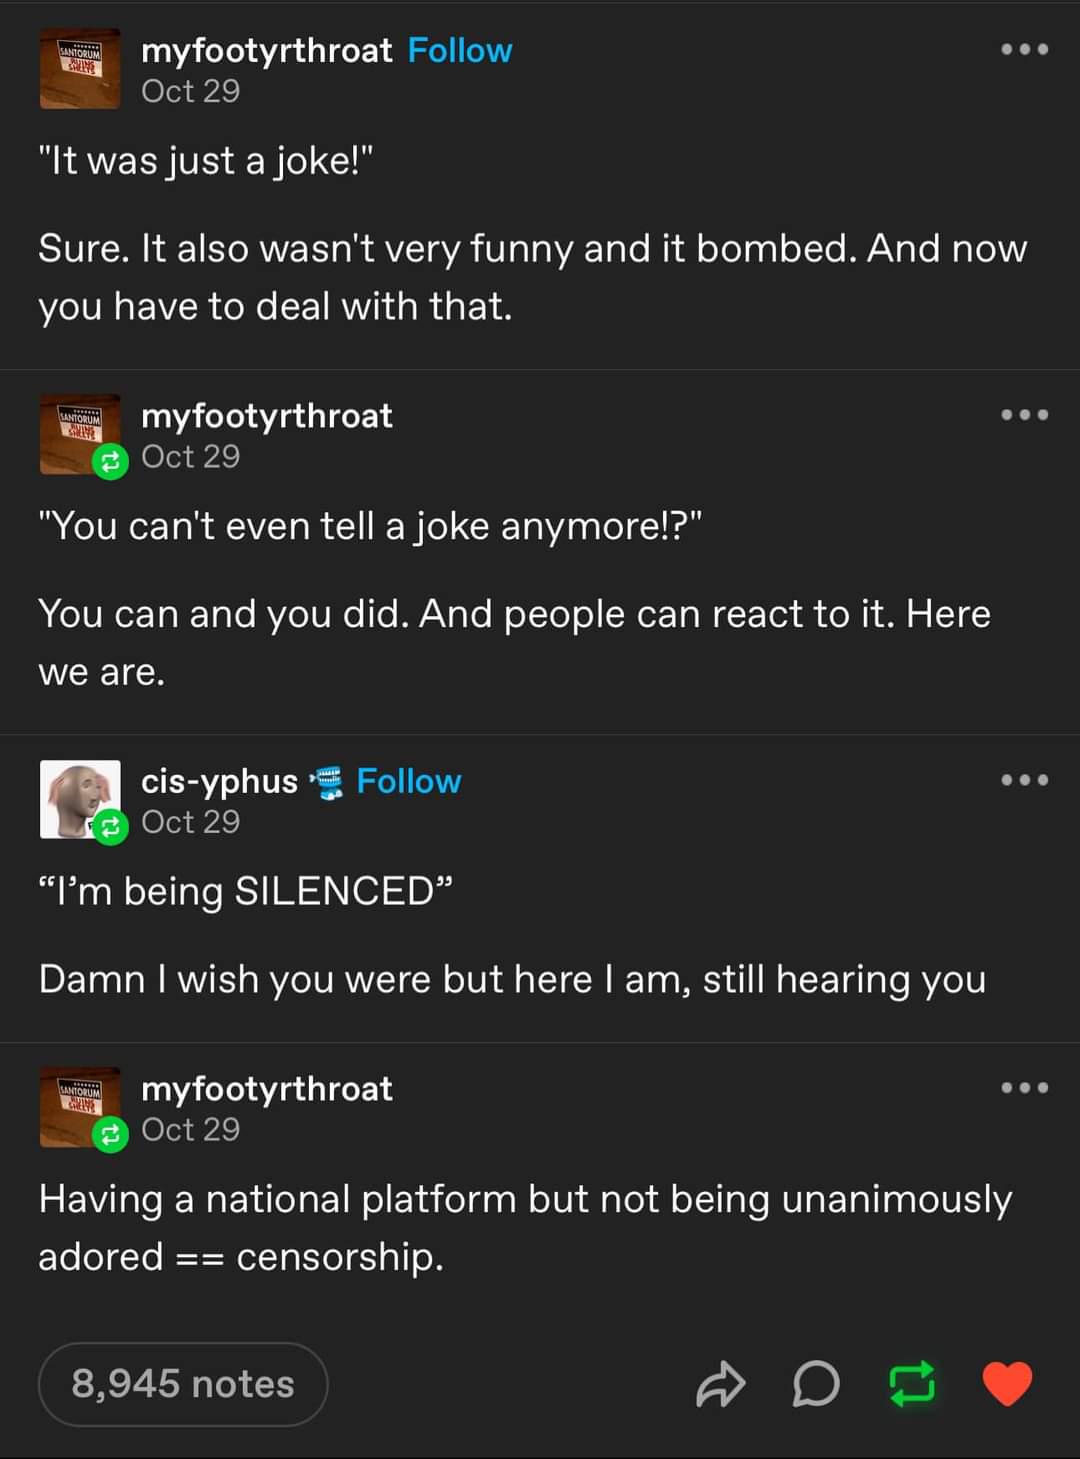Open options menu on cis-yphus post
1080x1459 pixels.
click(1025, 780)
